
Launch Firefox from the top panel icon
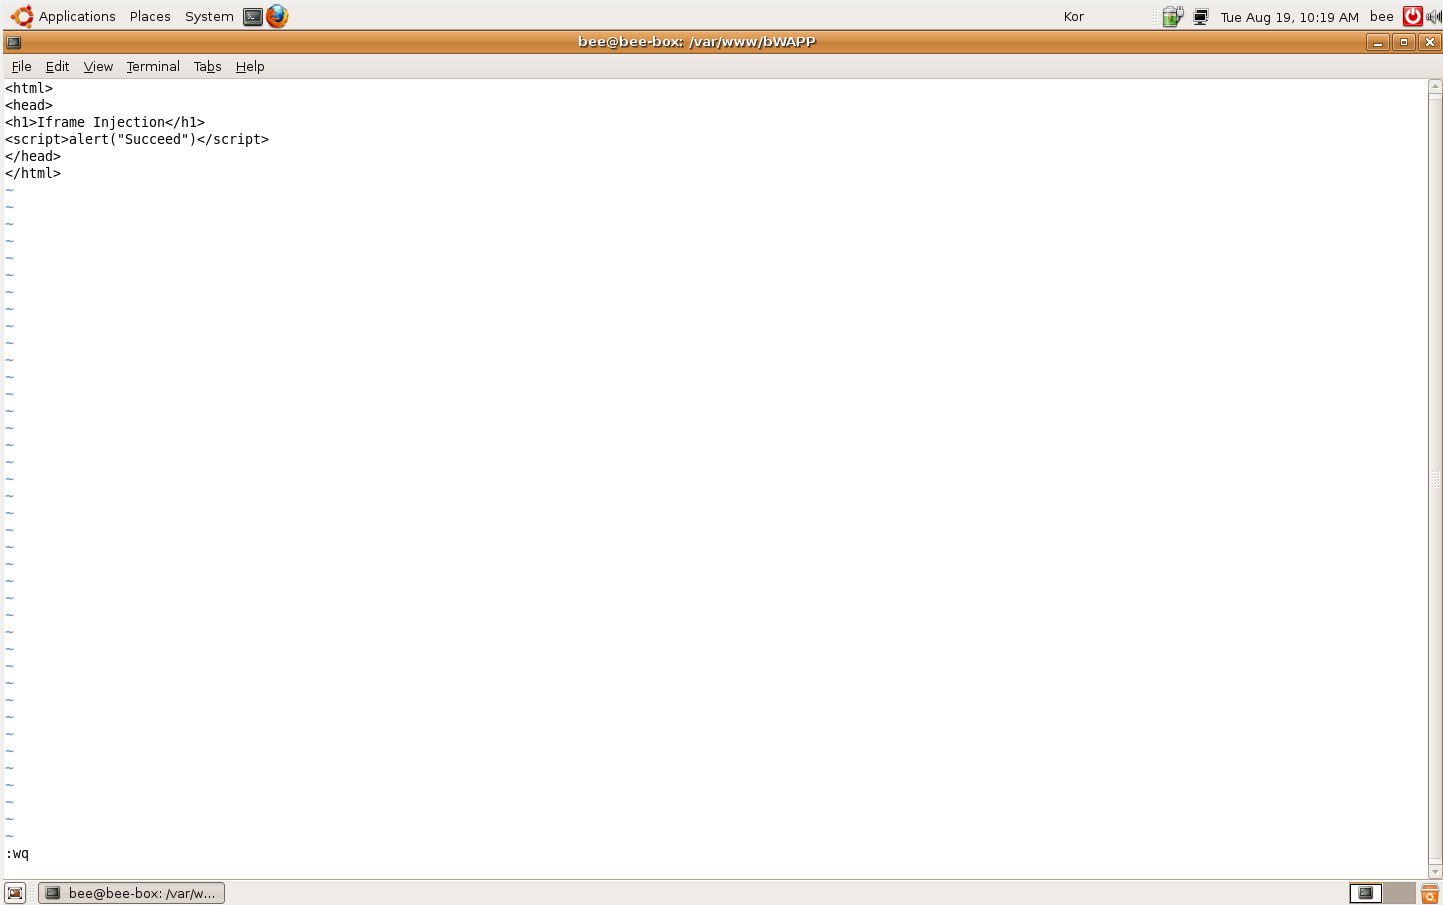coord(277,16)
